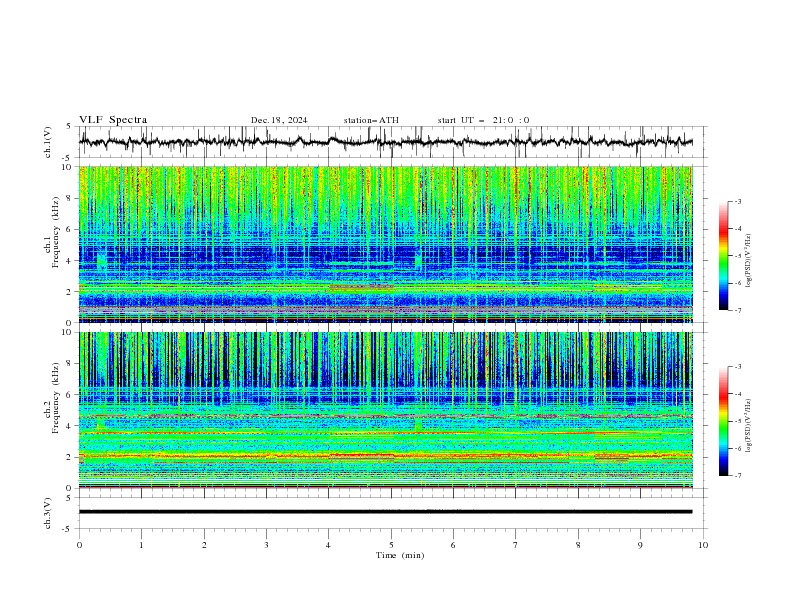Click the ch.1 PSD color scale bar

pyautogui.click(x=723, y=256)
